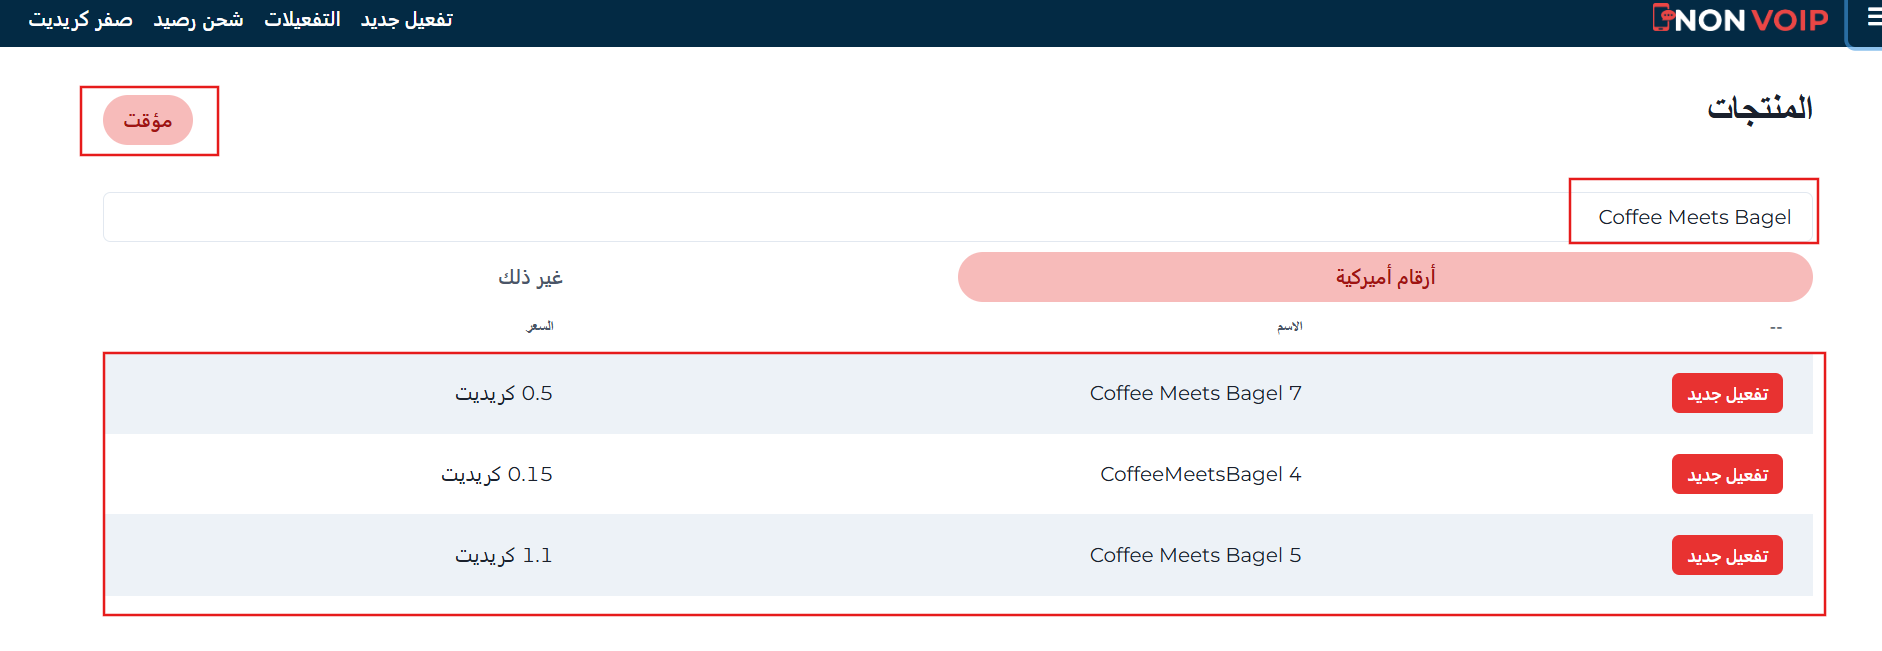
Task: Click the السعر column header
Action: 540,327
